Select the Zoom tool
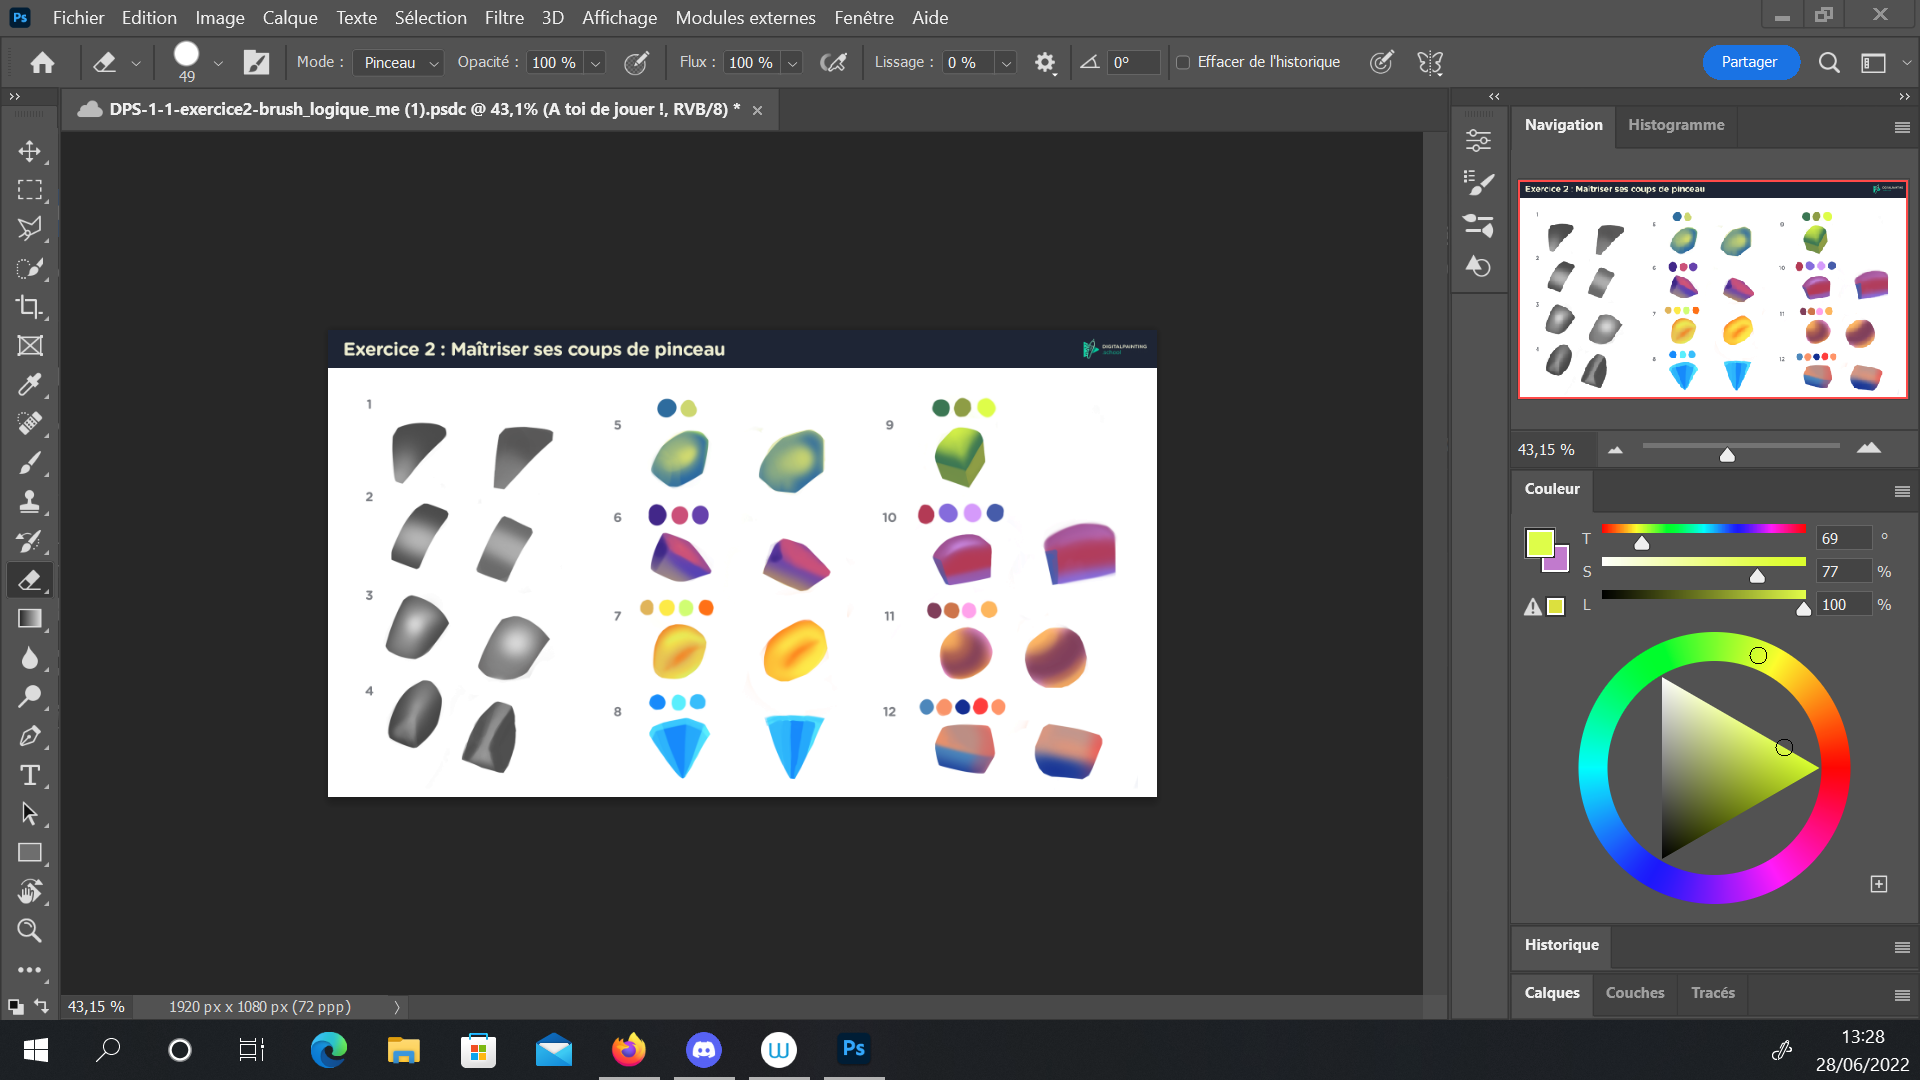 point(30,931)
